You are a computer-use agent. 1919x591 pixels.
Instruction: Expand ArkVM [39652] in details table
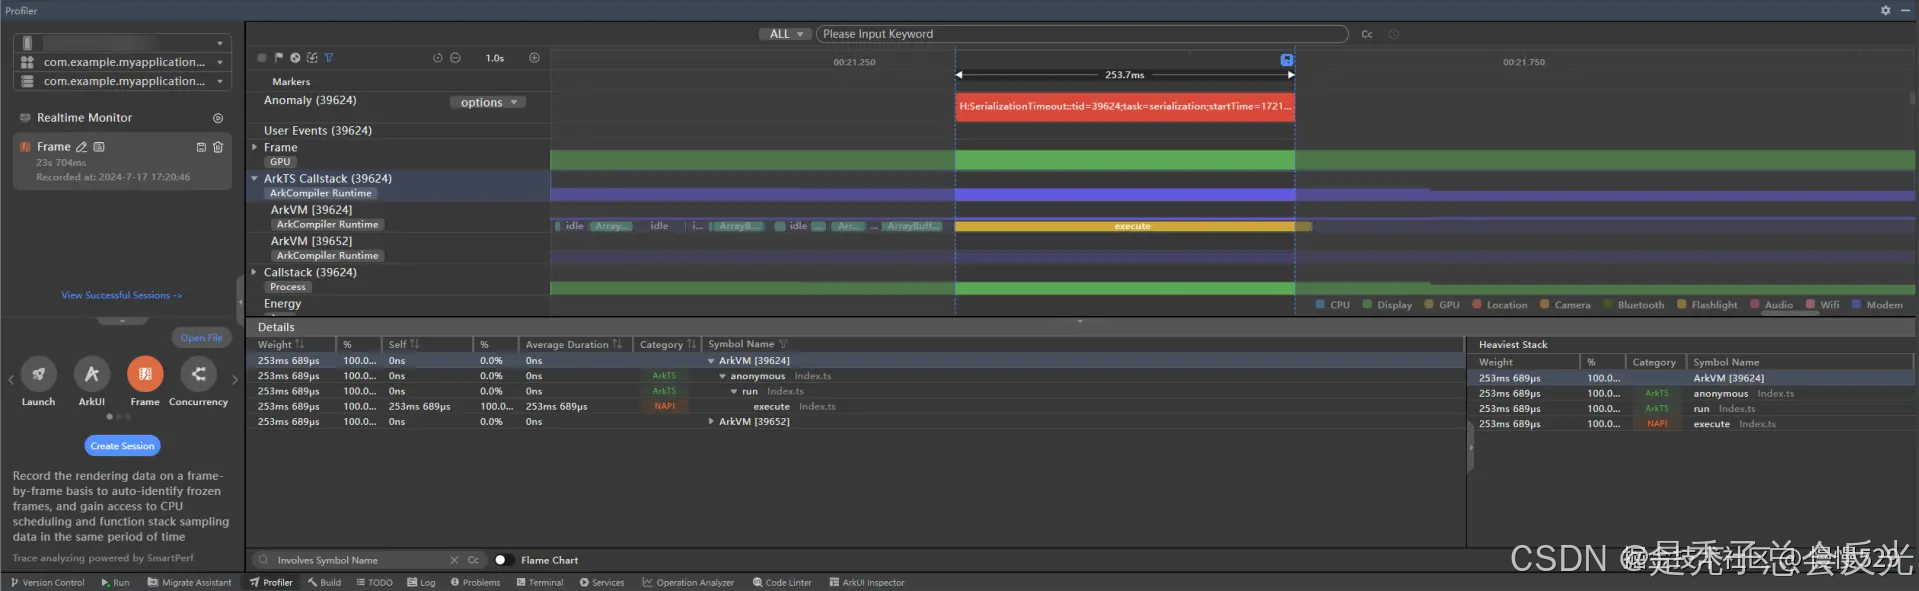tap(711, 422)
